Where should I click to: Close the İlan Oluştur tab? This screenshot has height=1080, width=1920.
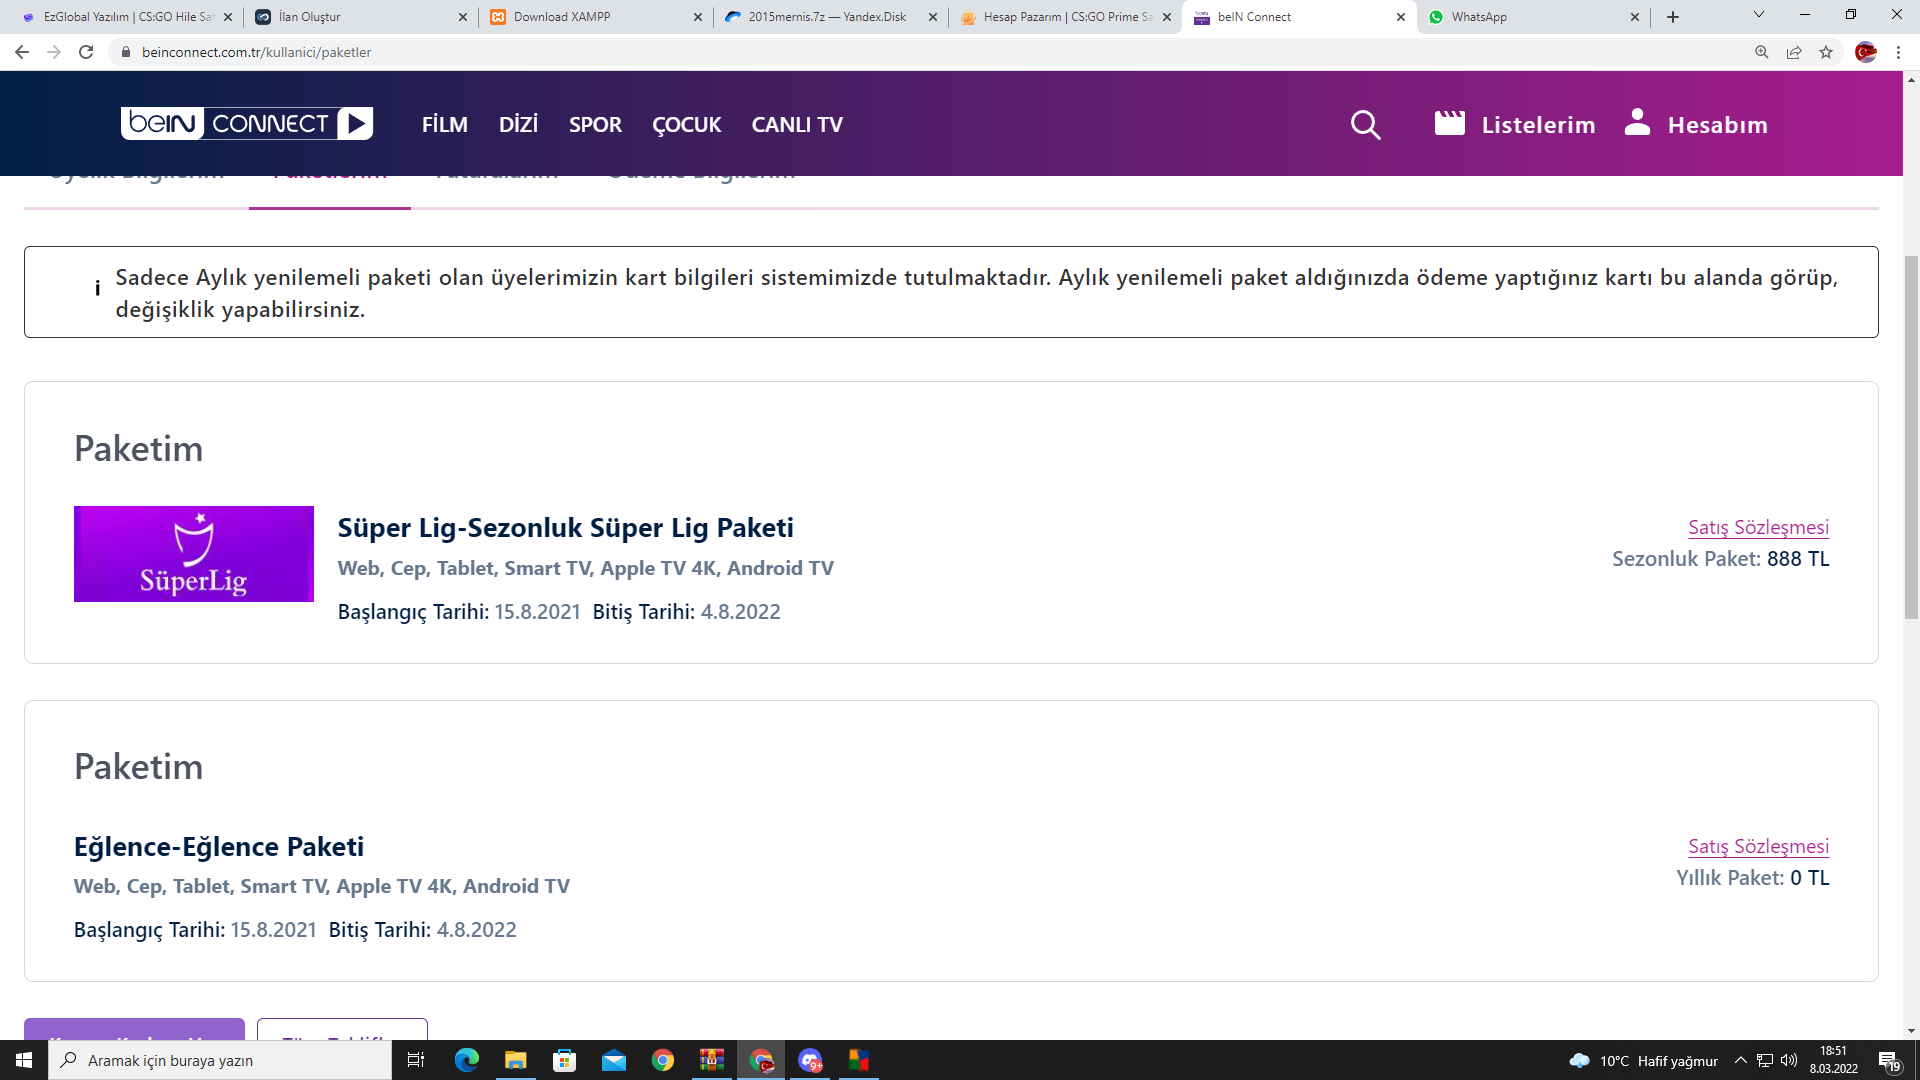(463, 17)
